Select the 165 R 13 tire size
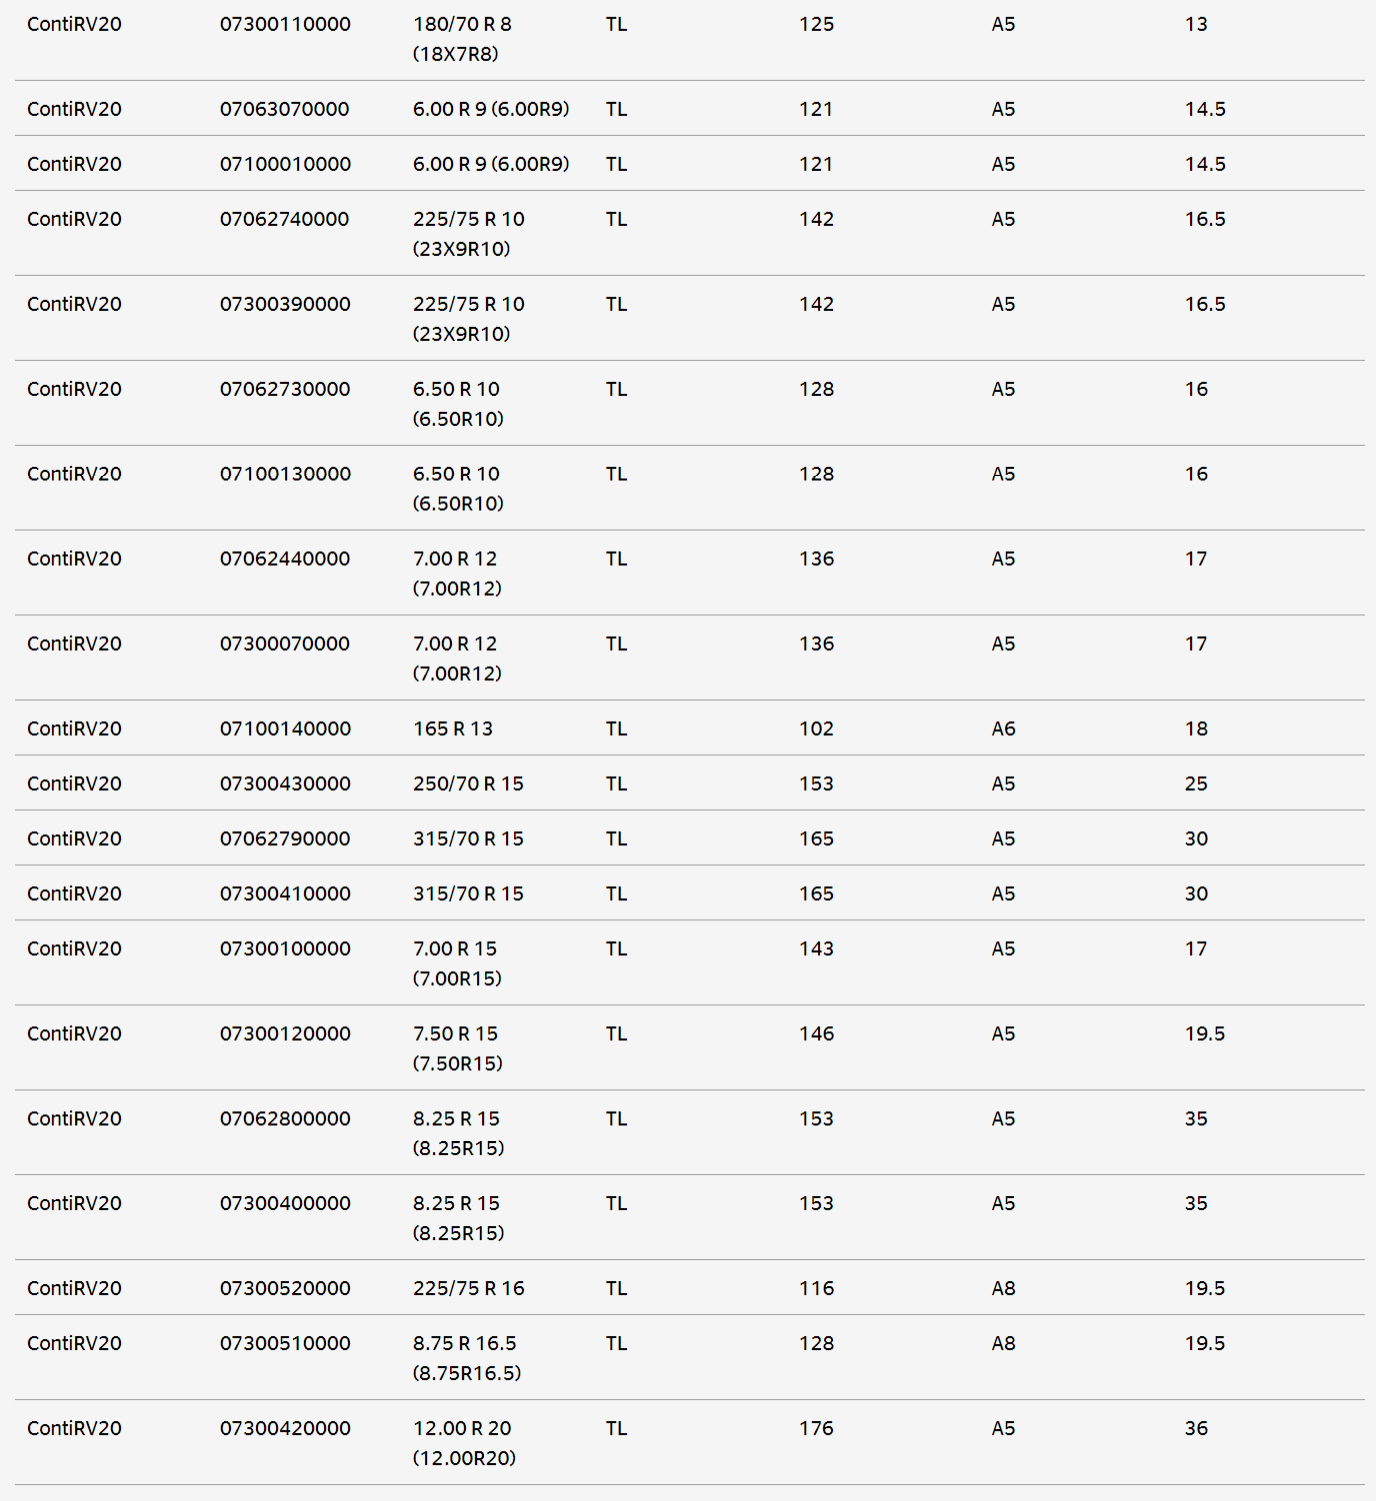 pyautogui.click(x=453, y=729)
